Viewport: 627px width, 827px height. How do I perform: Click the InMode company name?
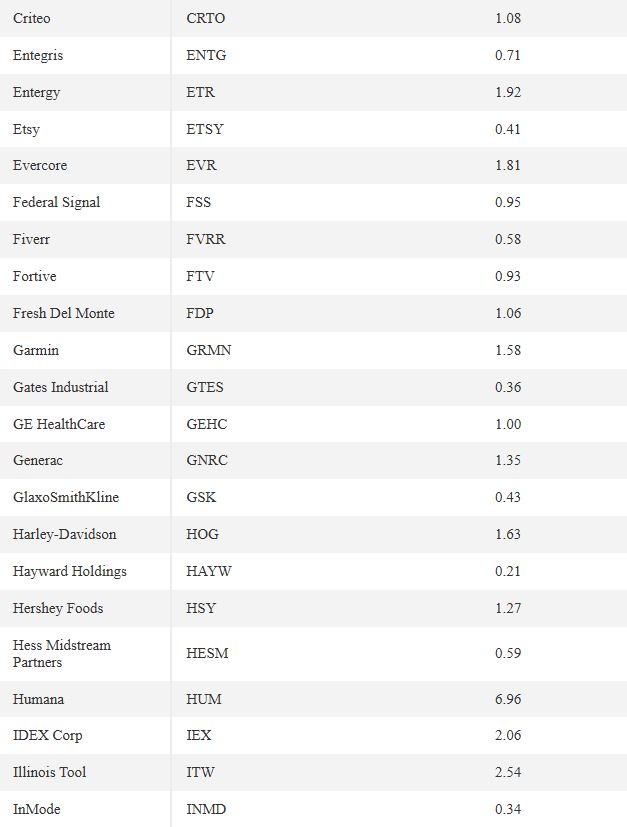coord(37,809)
